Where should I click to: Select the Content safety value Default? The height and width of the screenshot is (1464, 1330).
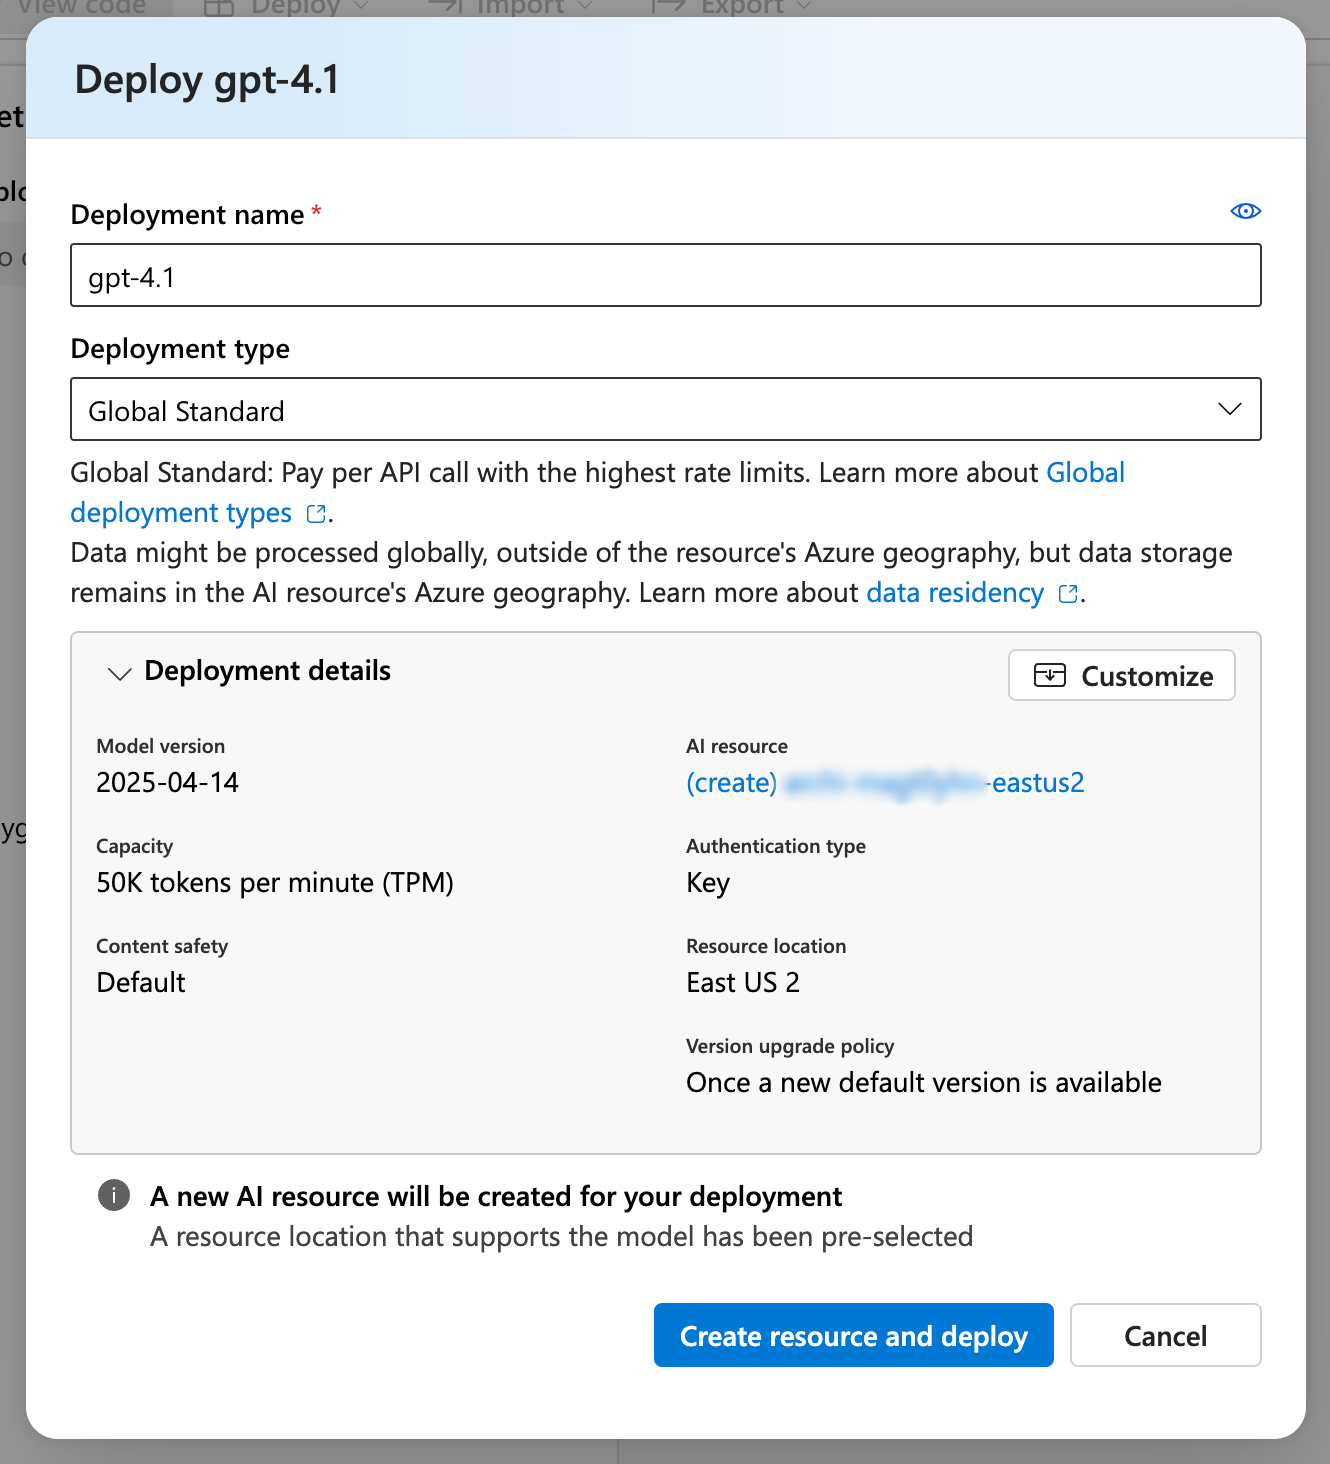tap(141, 983)
